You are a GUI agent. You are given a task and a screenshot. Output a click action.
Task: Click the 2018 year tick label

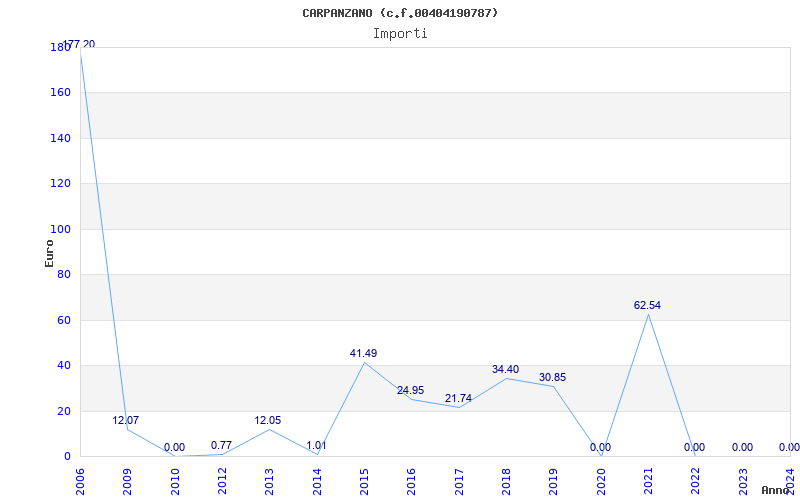(507, 482)
